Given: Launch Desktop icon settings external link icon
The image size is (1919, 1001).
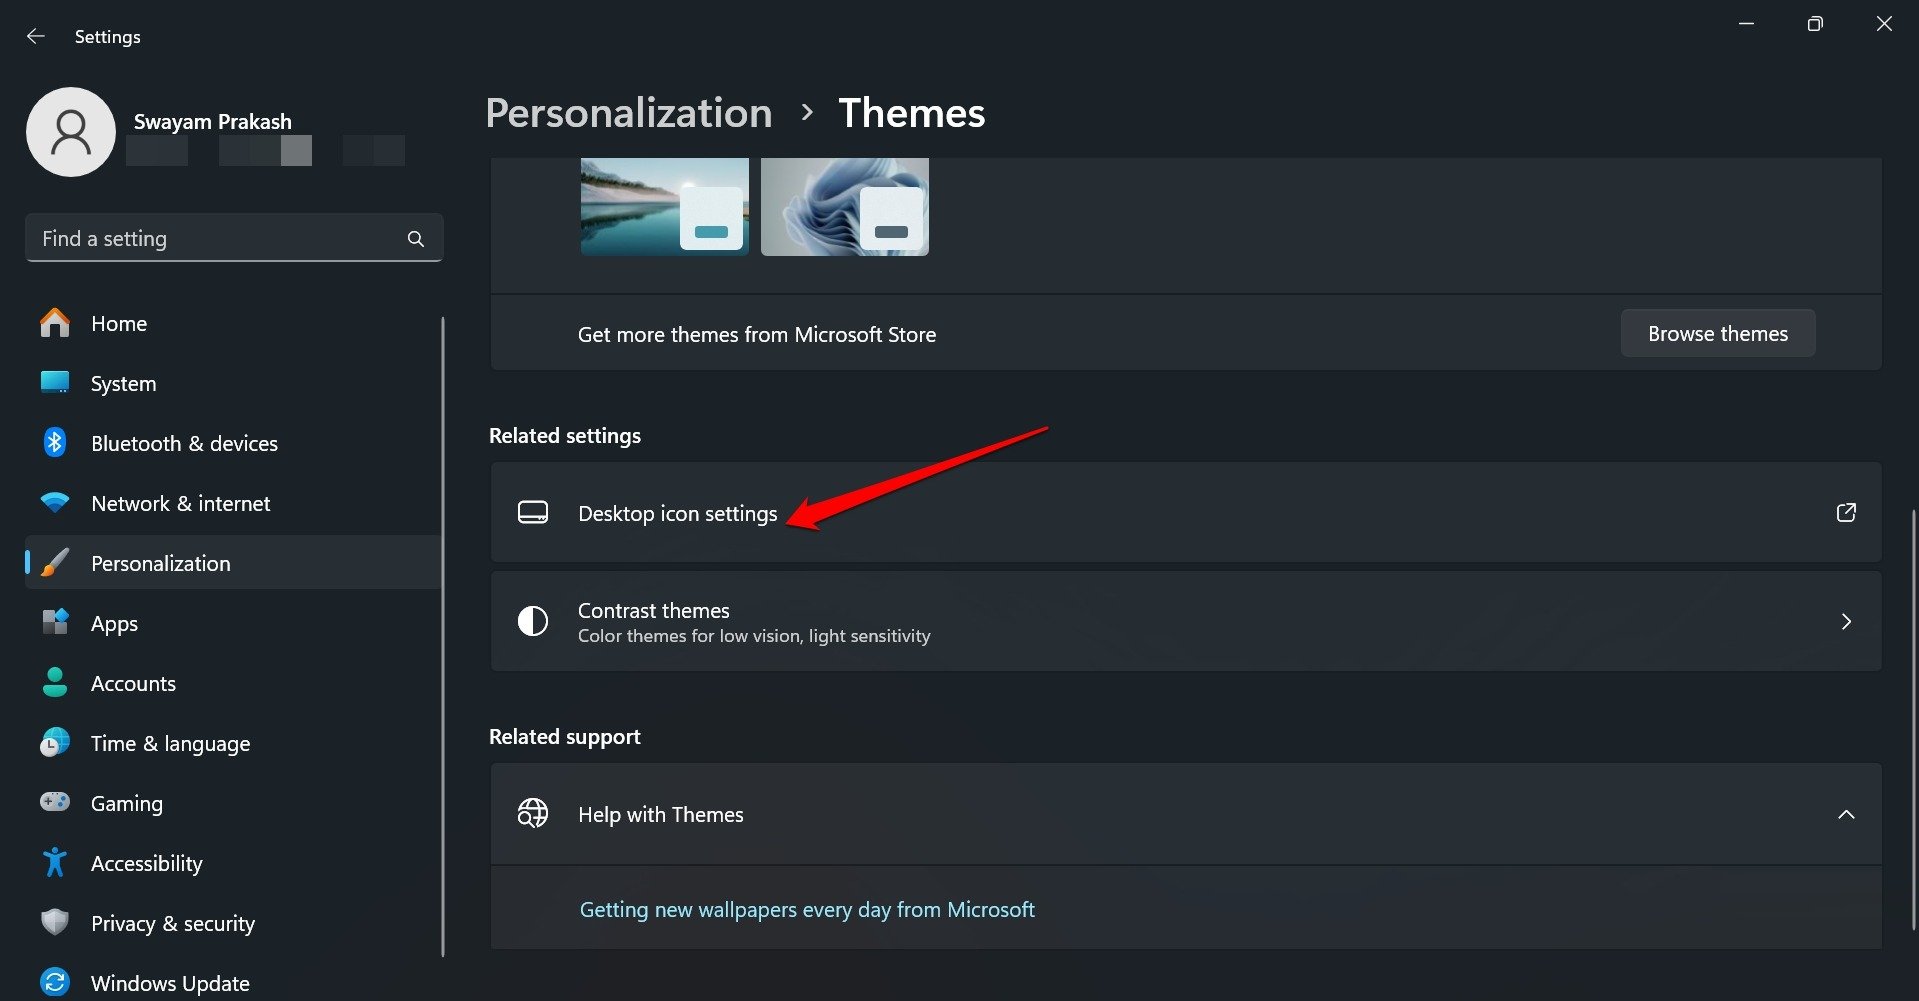Looking at the screenshot, I should [x=1845, y=513].
